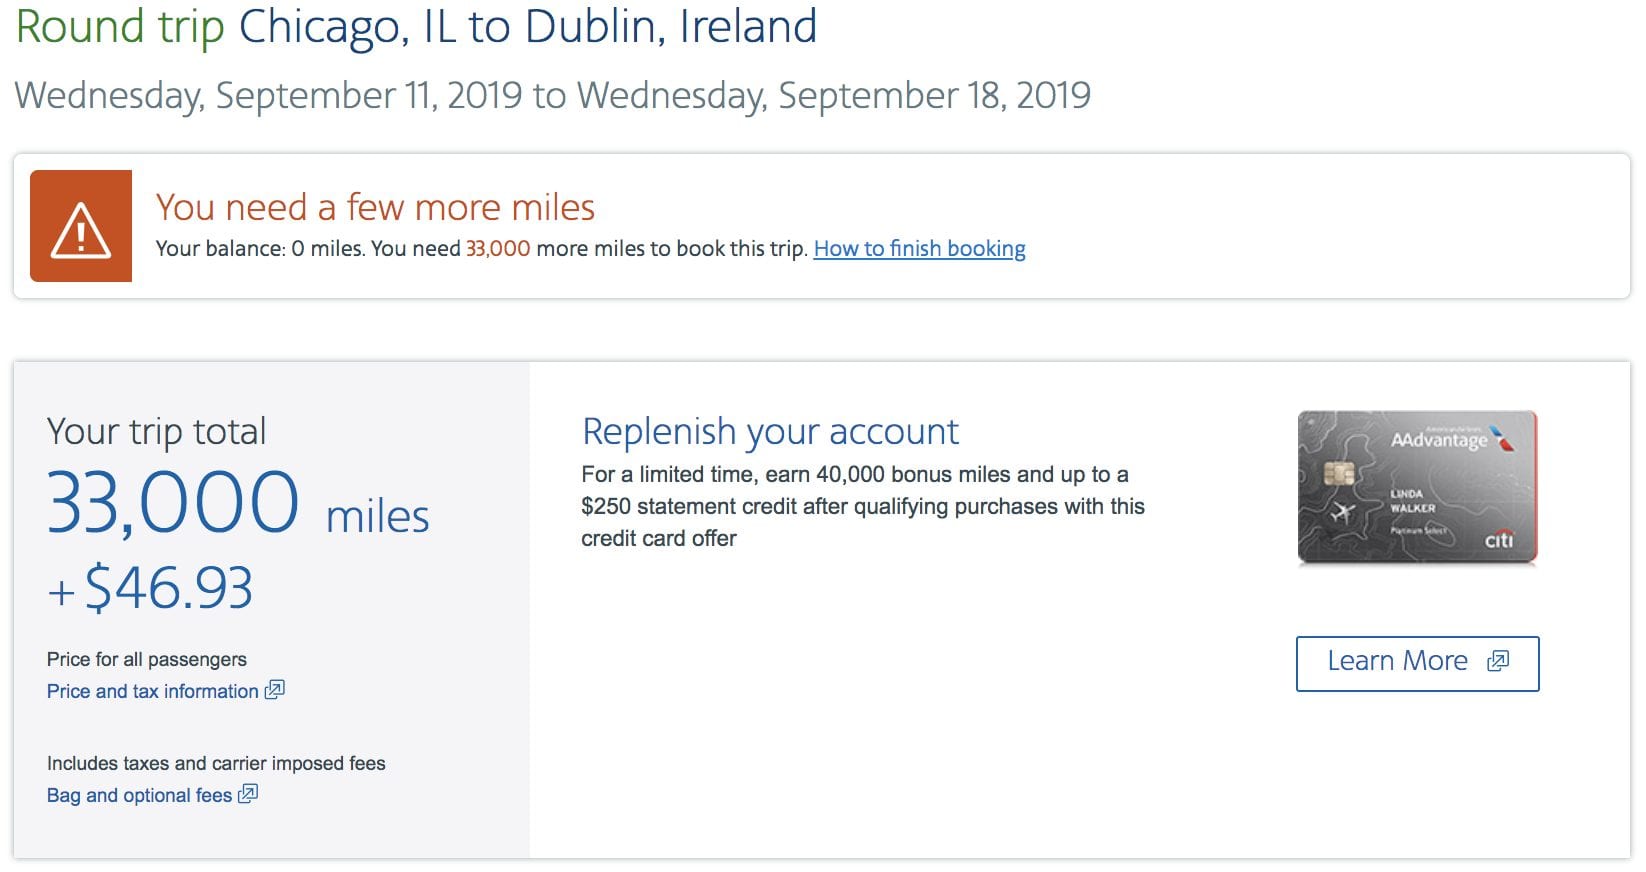Screen dimensions: 1646x872
Task: Click the Replenish your account heading
Action: [770, 432]
